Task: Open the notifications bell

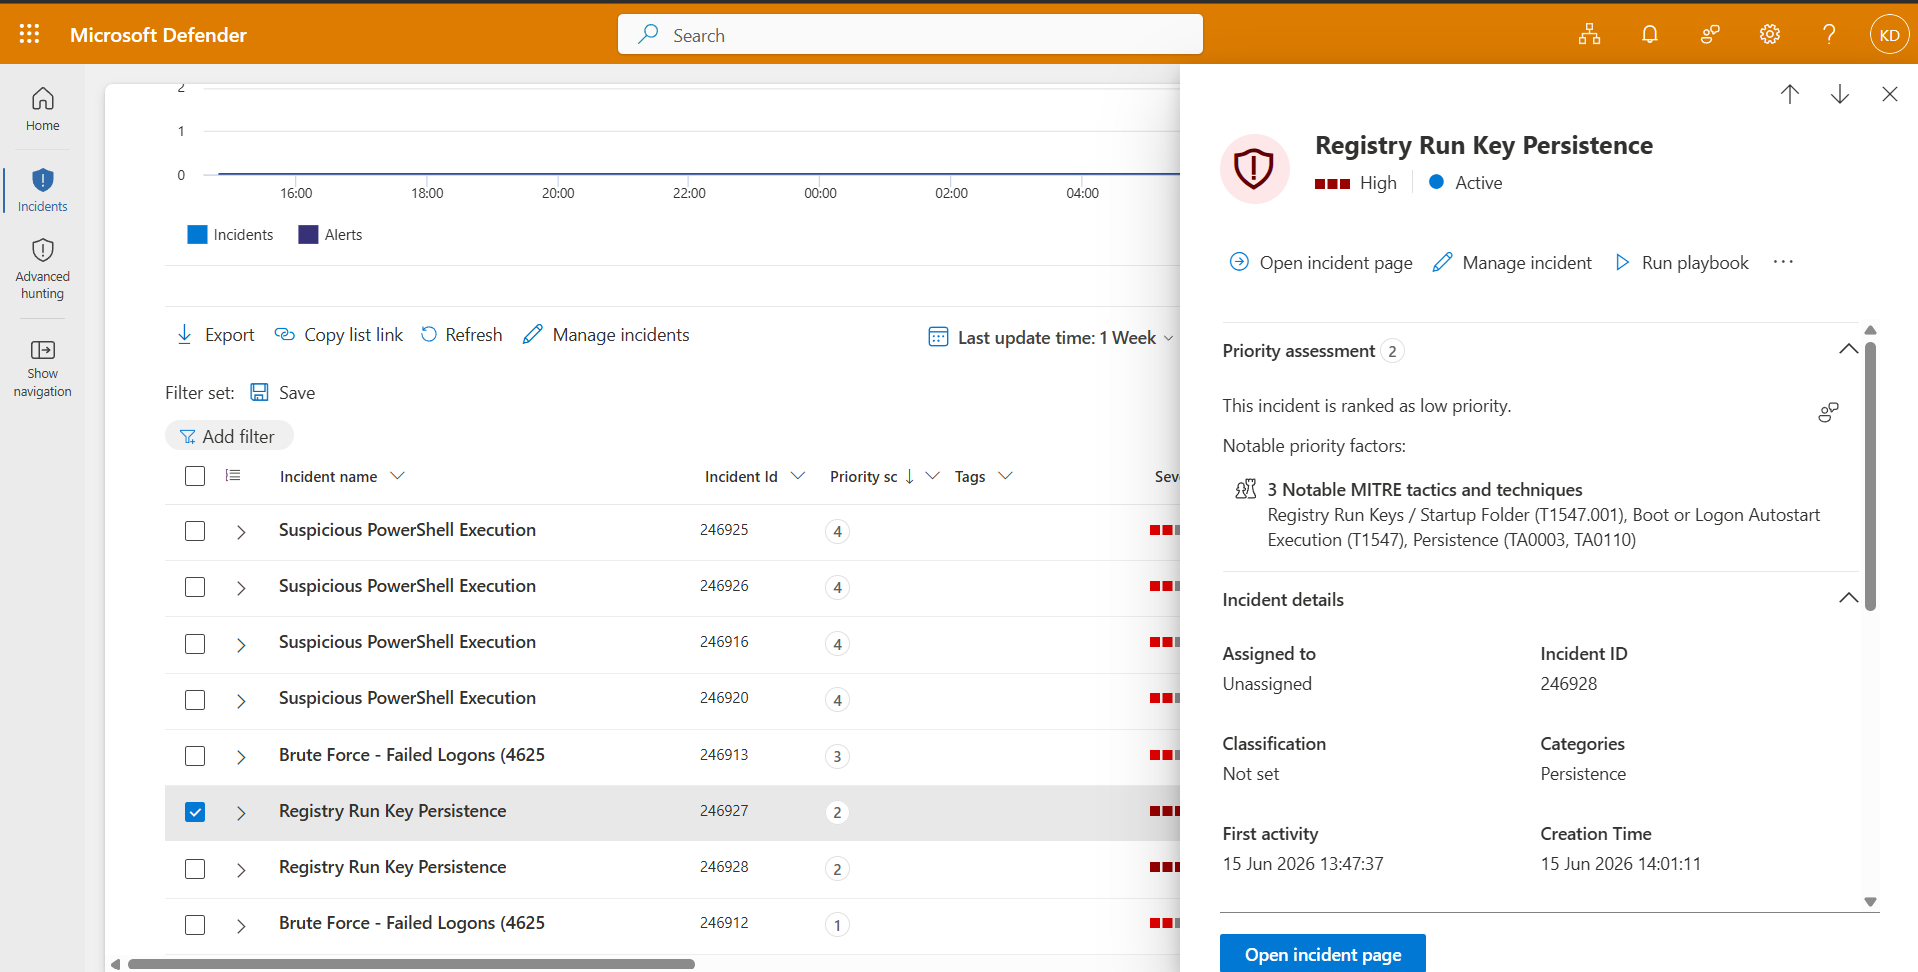Action: (x=1649, y=35)
